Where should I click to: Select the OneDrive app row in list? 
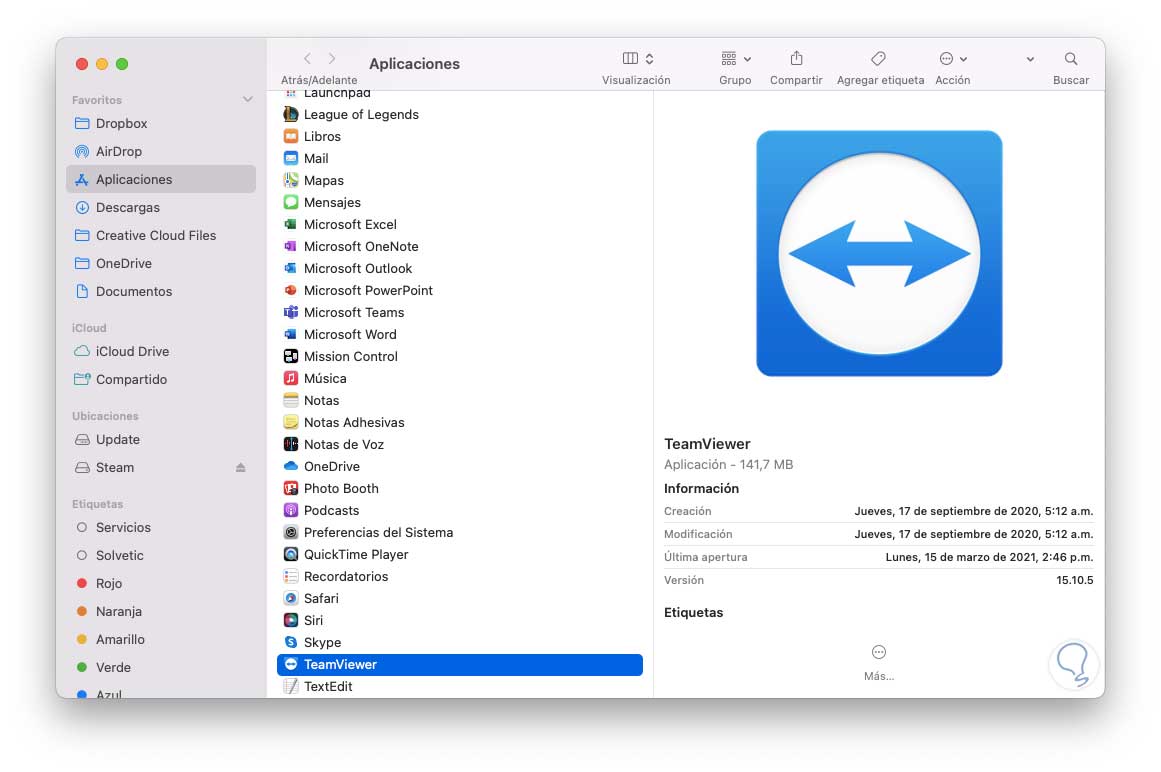460,466
